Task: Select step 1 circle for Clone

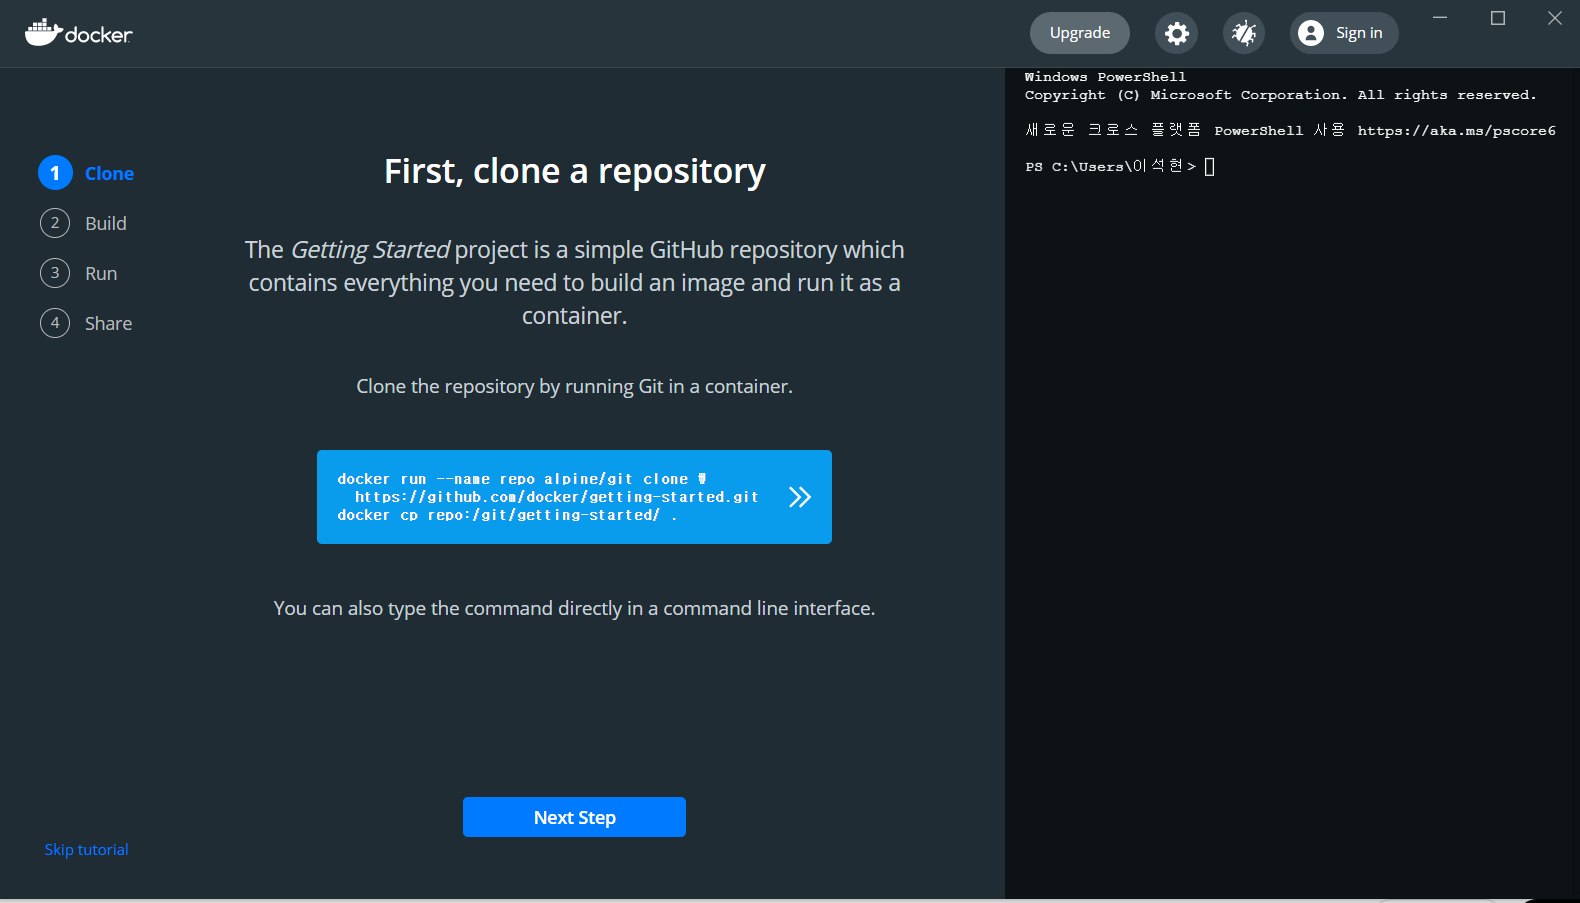Action: coord(55,173)
